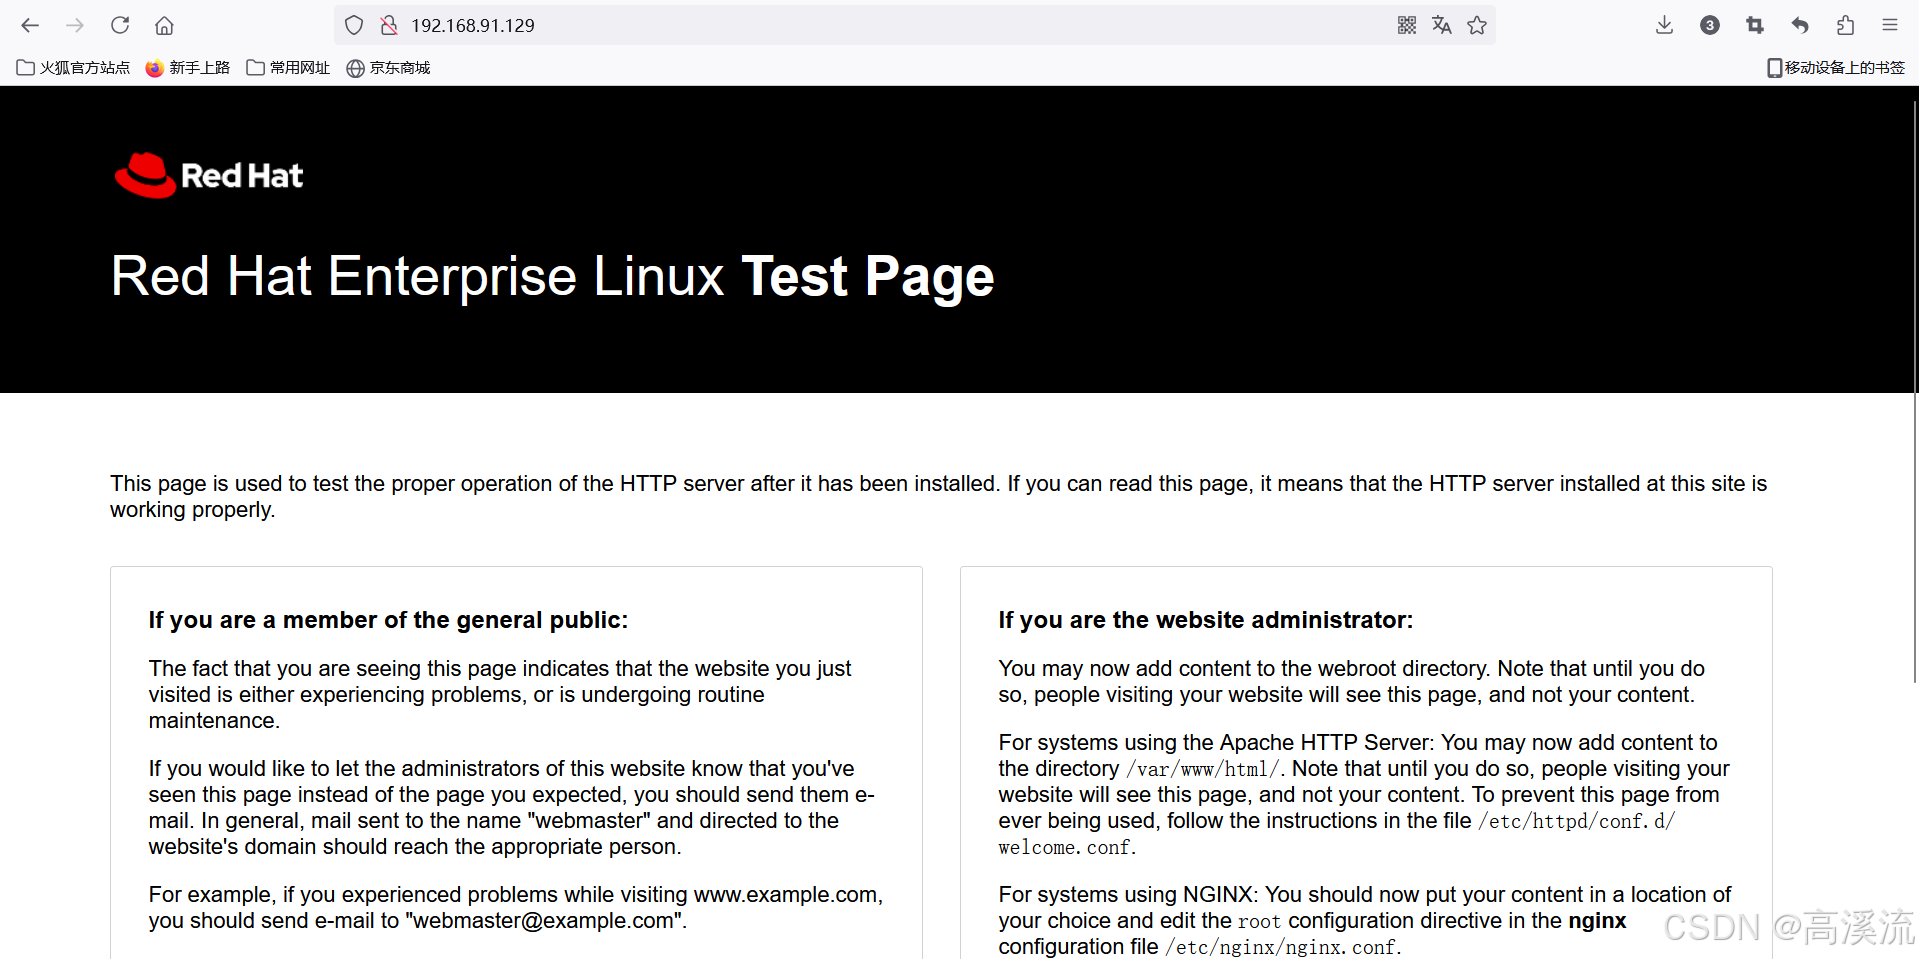Open the 常用网址 bookmark folder
This screenshot has height=959, width=1919.
coord(288,68)
